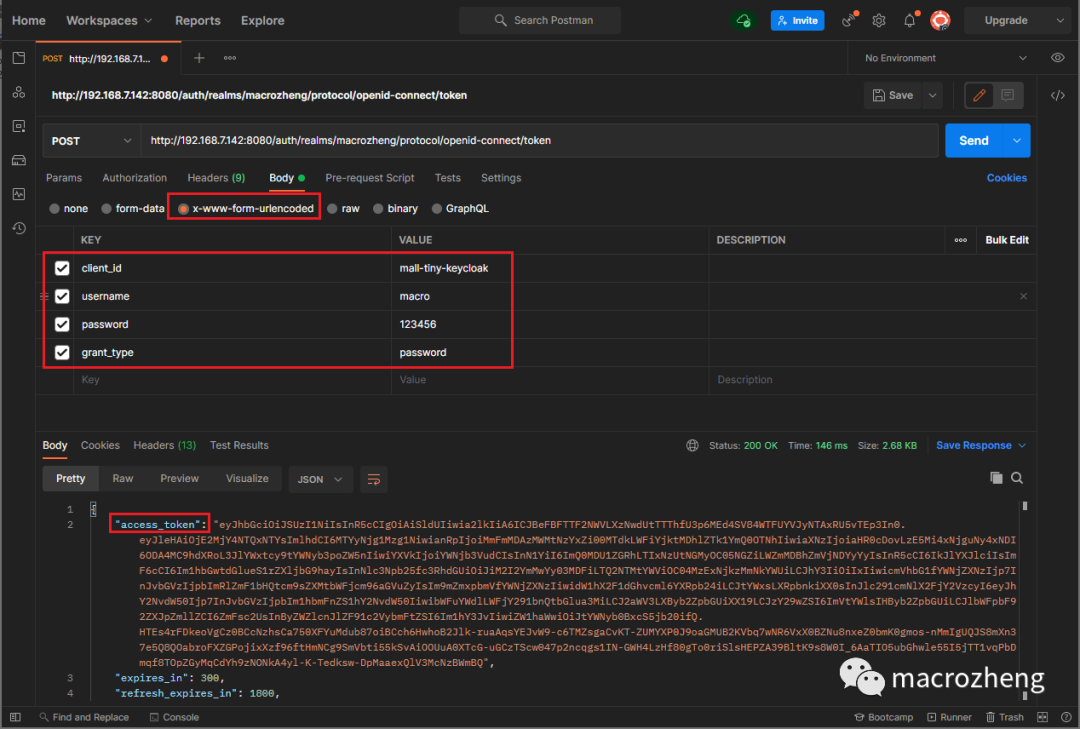The width and height of the screenshot is (1080, 729).
Task: Switch to the Authorization tab
Action: click(134, 178)
